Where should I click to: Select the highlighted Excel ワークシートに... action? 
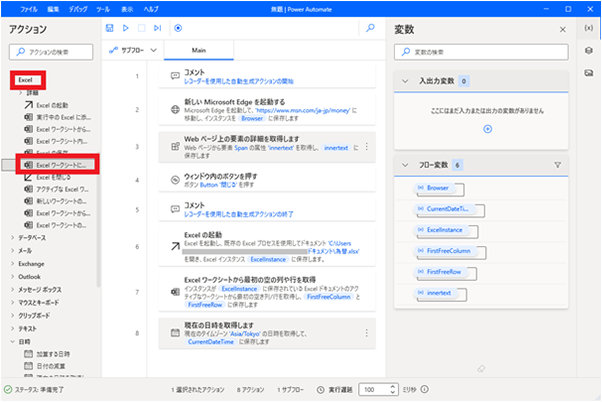[x=55, y=165]
